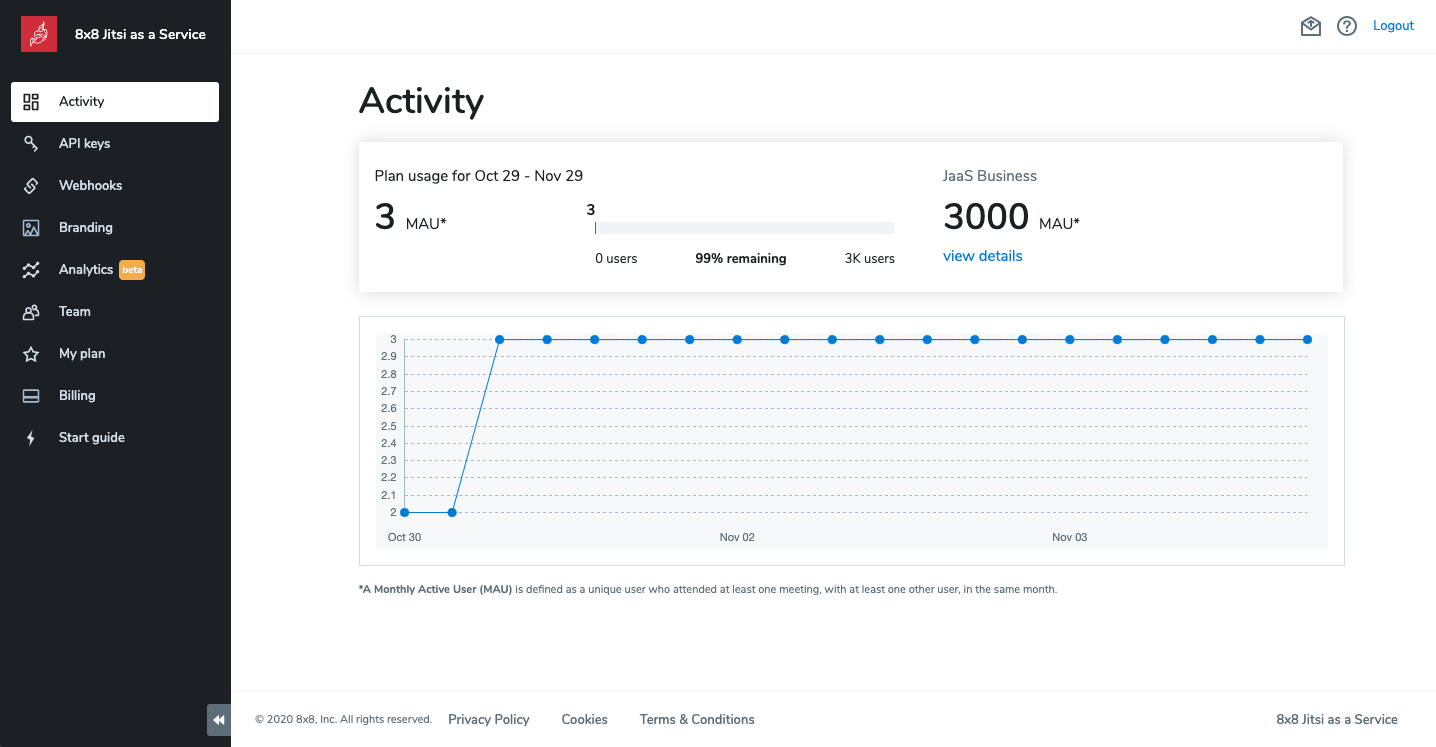The image size is (1436, 747).
Task: Click the last data point on chart
Action: coord(1307,340)
